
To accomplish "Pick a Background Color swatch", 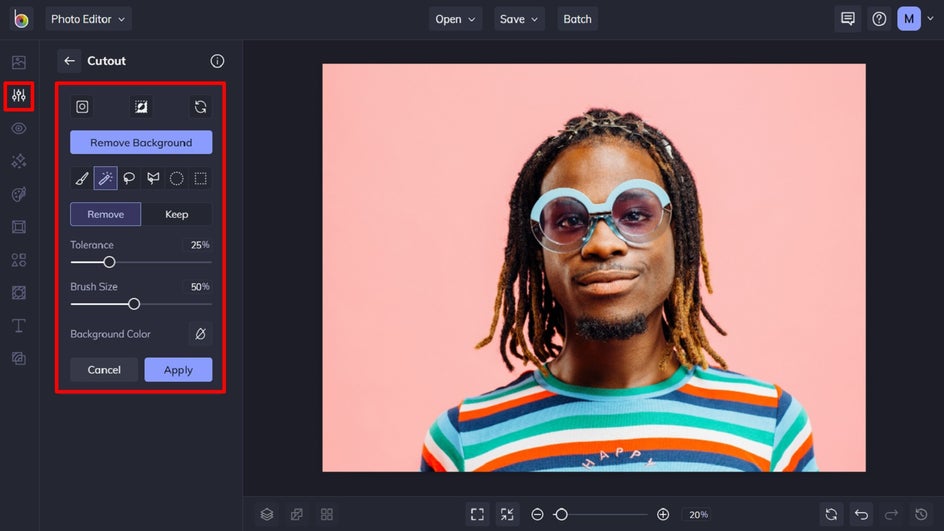I will coord(200,334).
